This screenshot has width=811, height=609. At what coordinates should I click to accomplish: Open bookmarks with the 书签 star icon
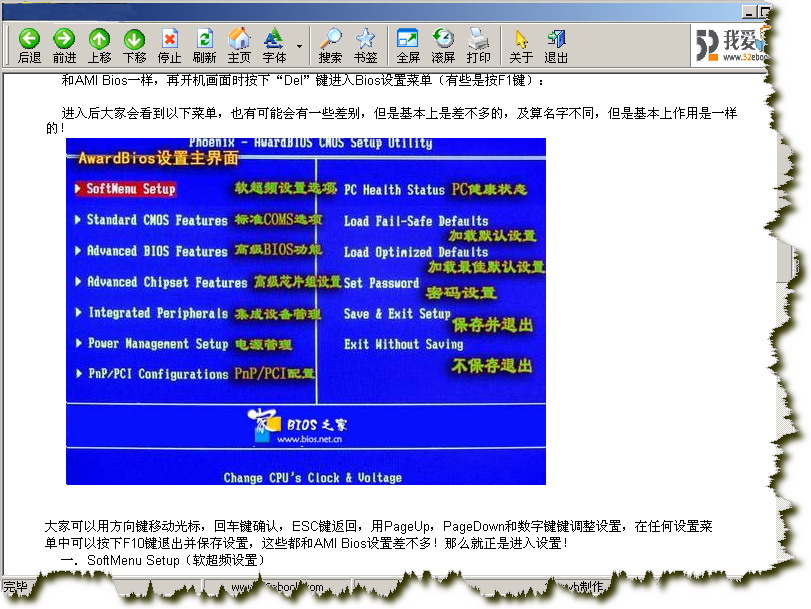365,46
